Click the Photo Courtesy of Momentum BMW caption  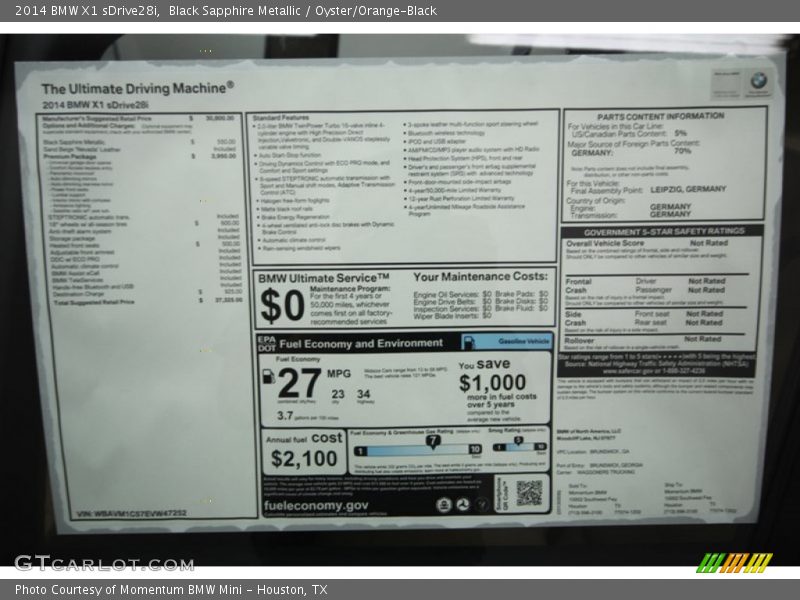(171, 590)
